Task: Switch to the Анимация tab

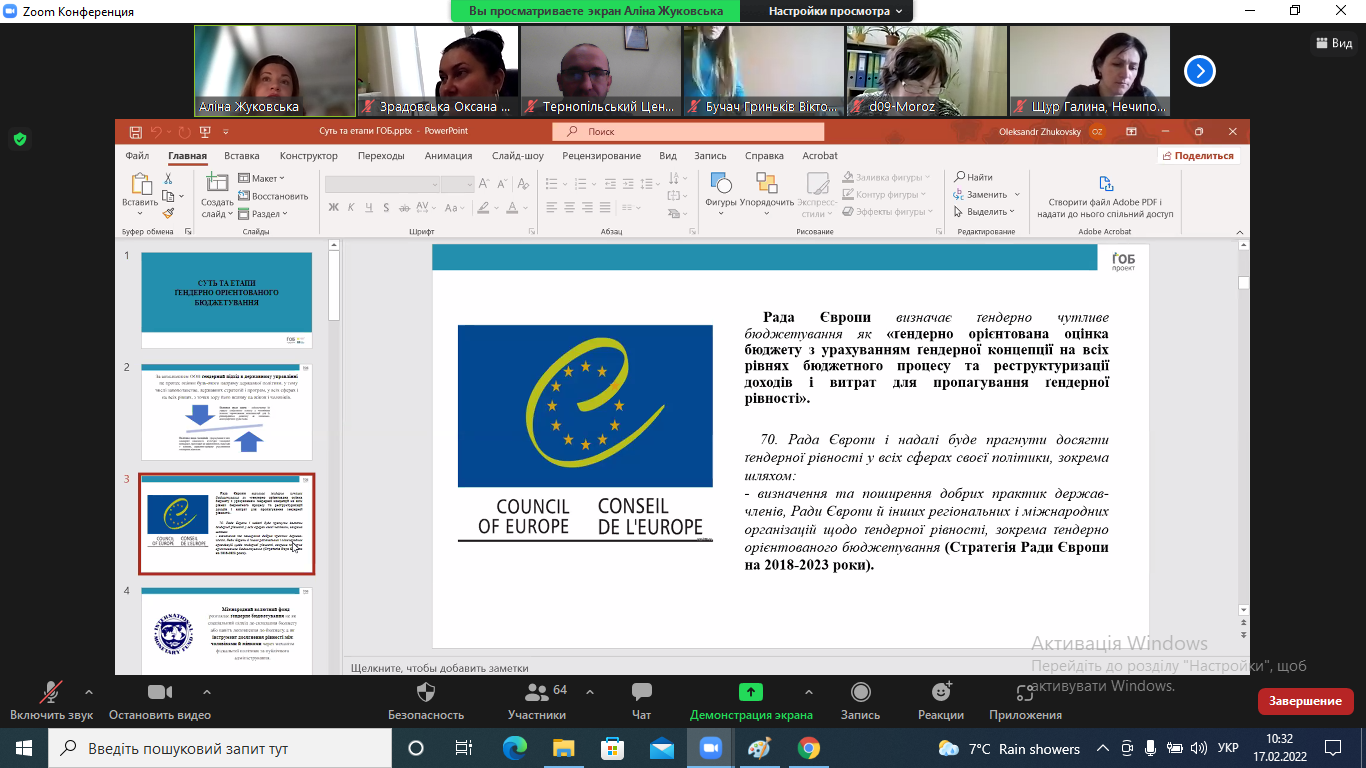Action: pyautogui.click(x=449, y=156)
